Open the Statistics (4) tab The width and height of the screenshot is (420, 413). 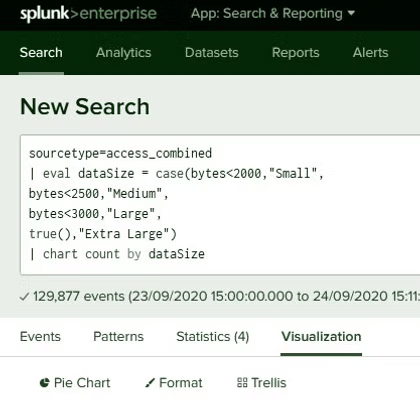tap(213, 336)
